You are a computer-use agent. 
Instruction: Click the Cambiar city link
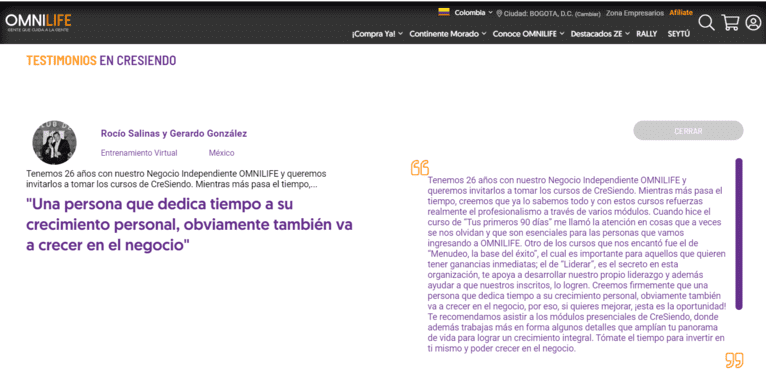pos(588,14)
